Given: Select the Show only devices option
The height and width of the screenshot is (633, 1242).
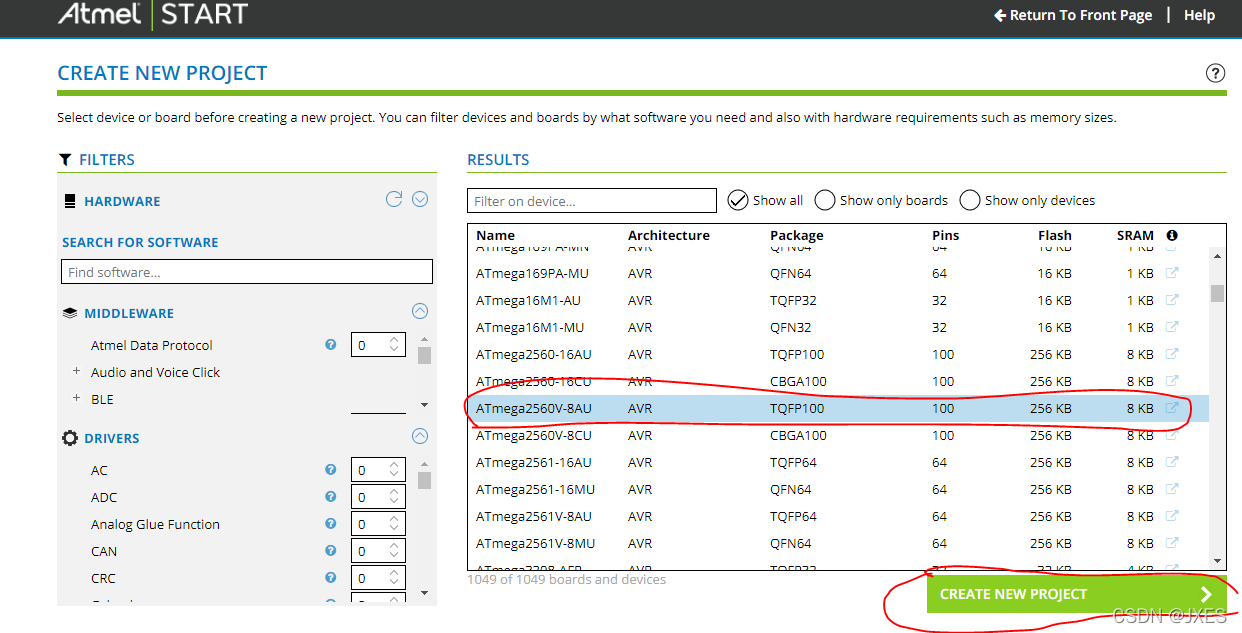Looking at the screenshot, I should [970, 200].
